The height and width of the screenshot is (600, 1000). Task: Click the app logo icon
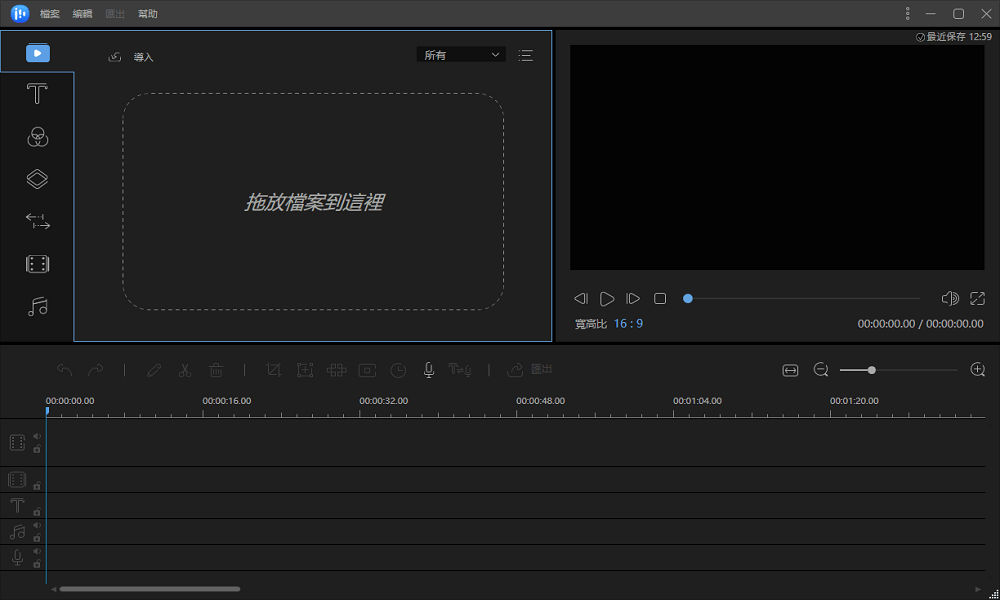20,13
